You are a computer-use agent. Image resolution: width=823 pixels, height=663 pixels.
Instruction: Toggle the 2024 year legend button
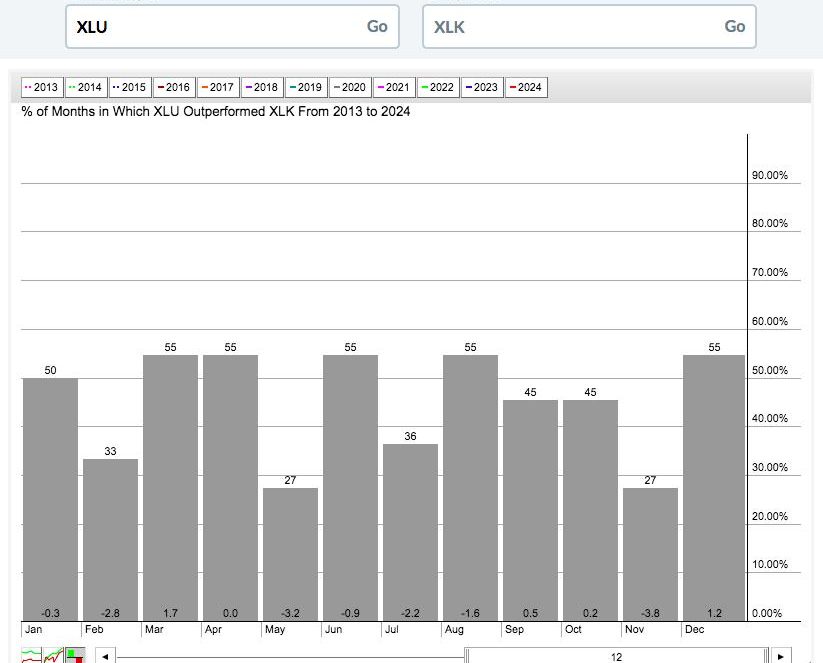click(x=526, y=87)
